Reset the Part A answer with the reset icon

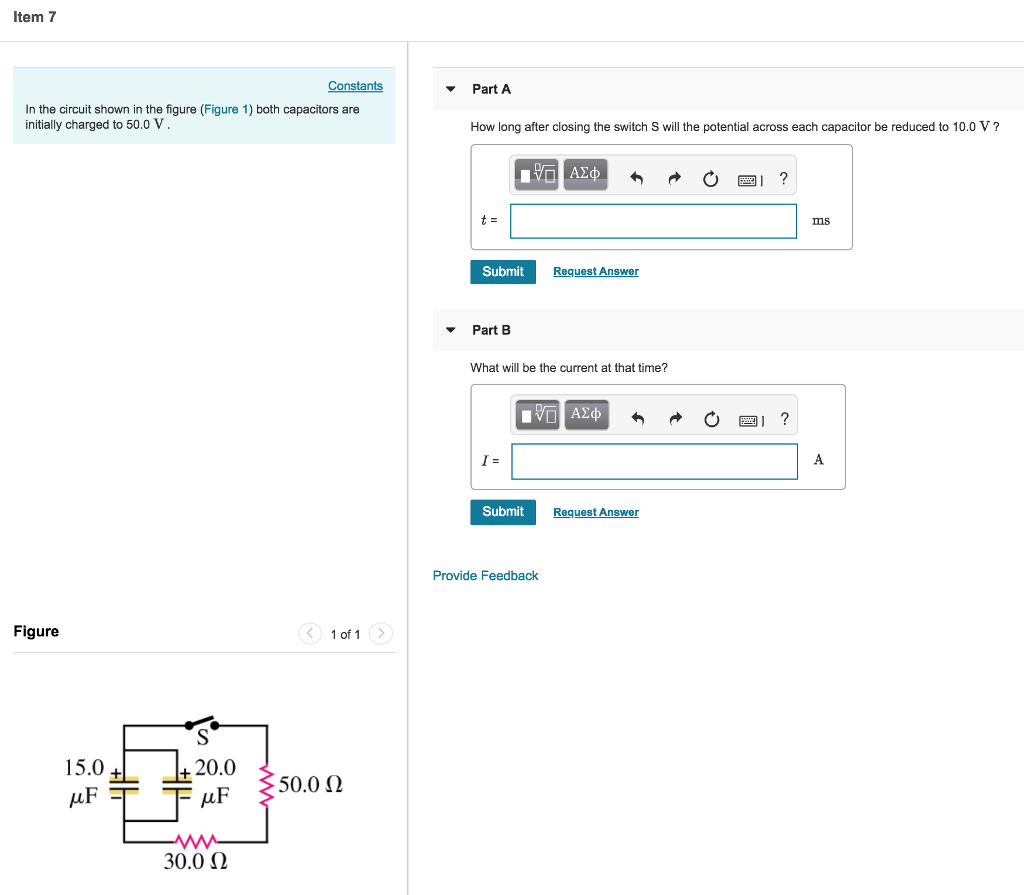710,177
